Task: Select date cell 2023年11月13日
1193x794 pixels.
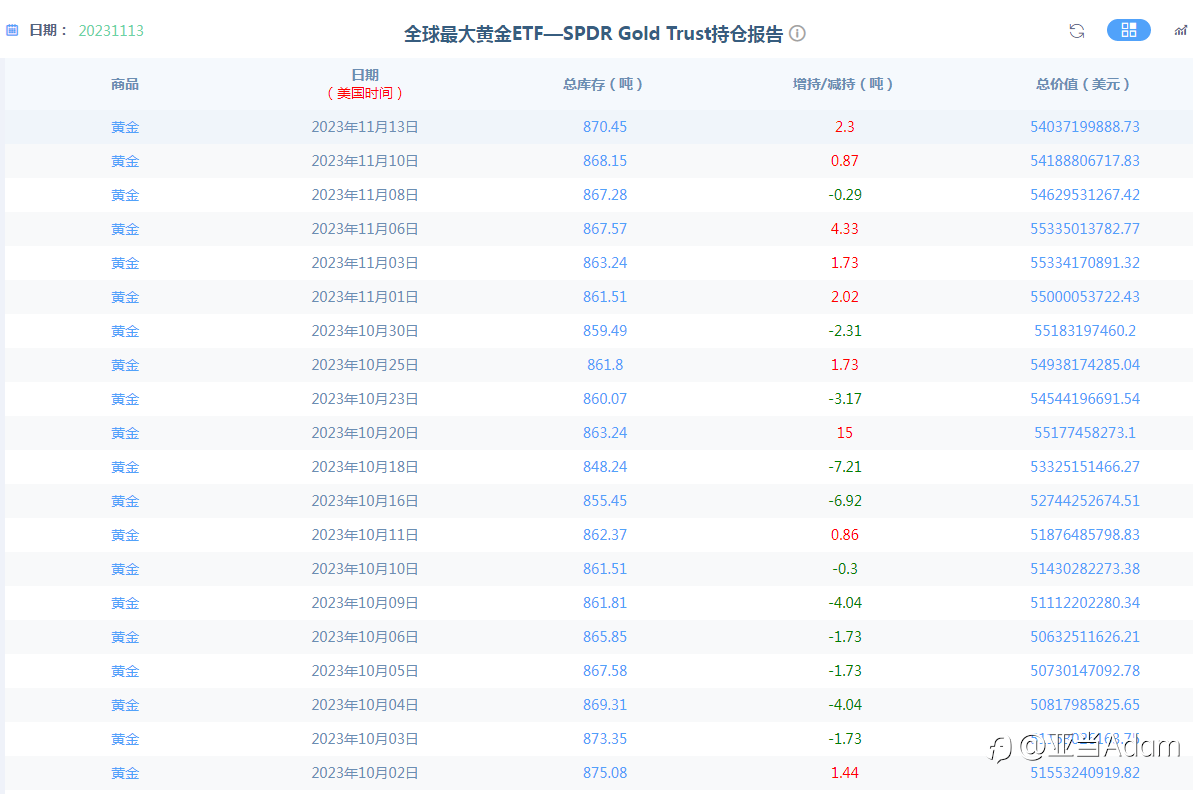Action: click(364, 127)
